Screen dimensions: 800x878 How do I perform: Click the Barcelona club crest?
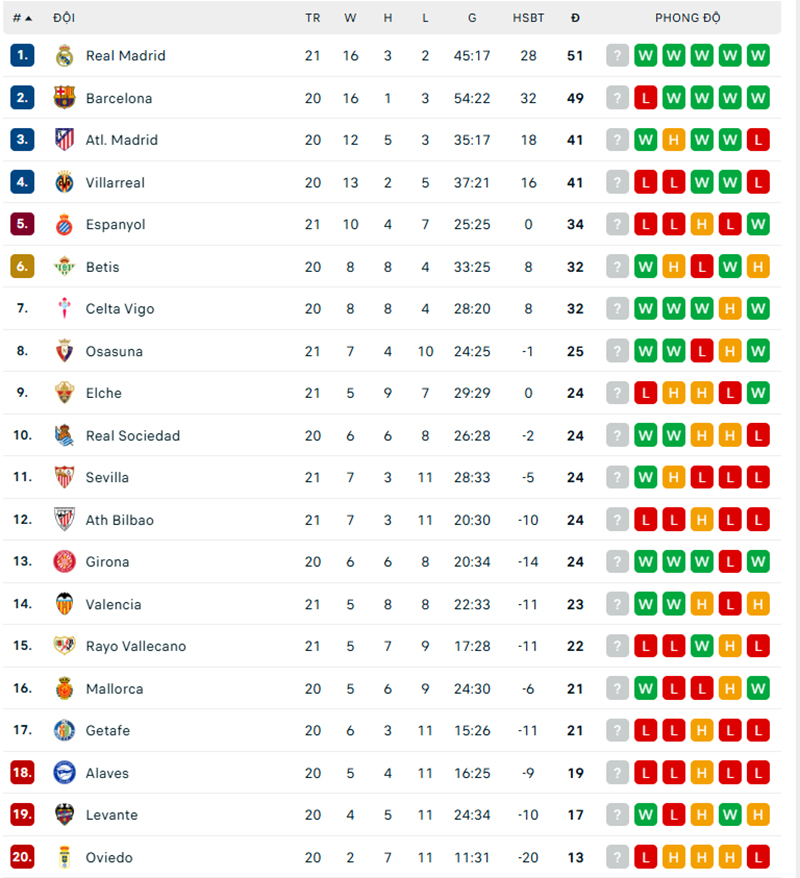coord(65,98)
